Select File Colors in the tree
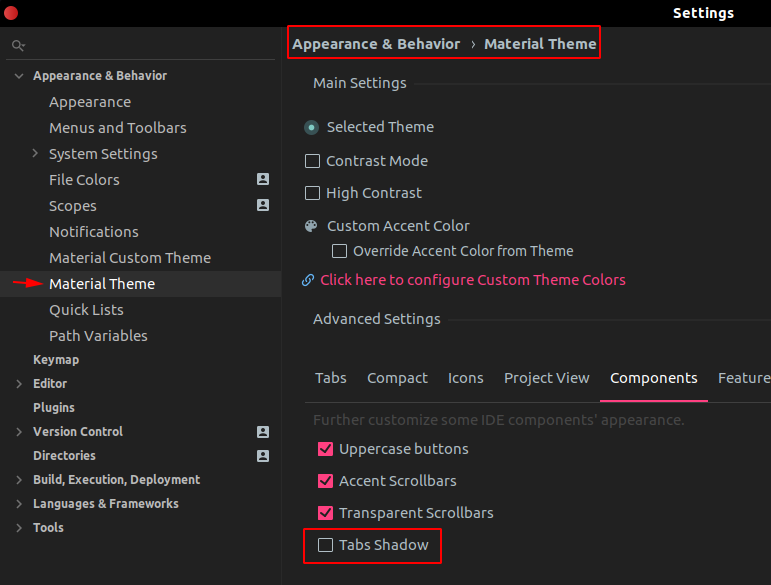The width and height of the screenshot is (771, 585). coord(84,180)
